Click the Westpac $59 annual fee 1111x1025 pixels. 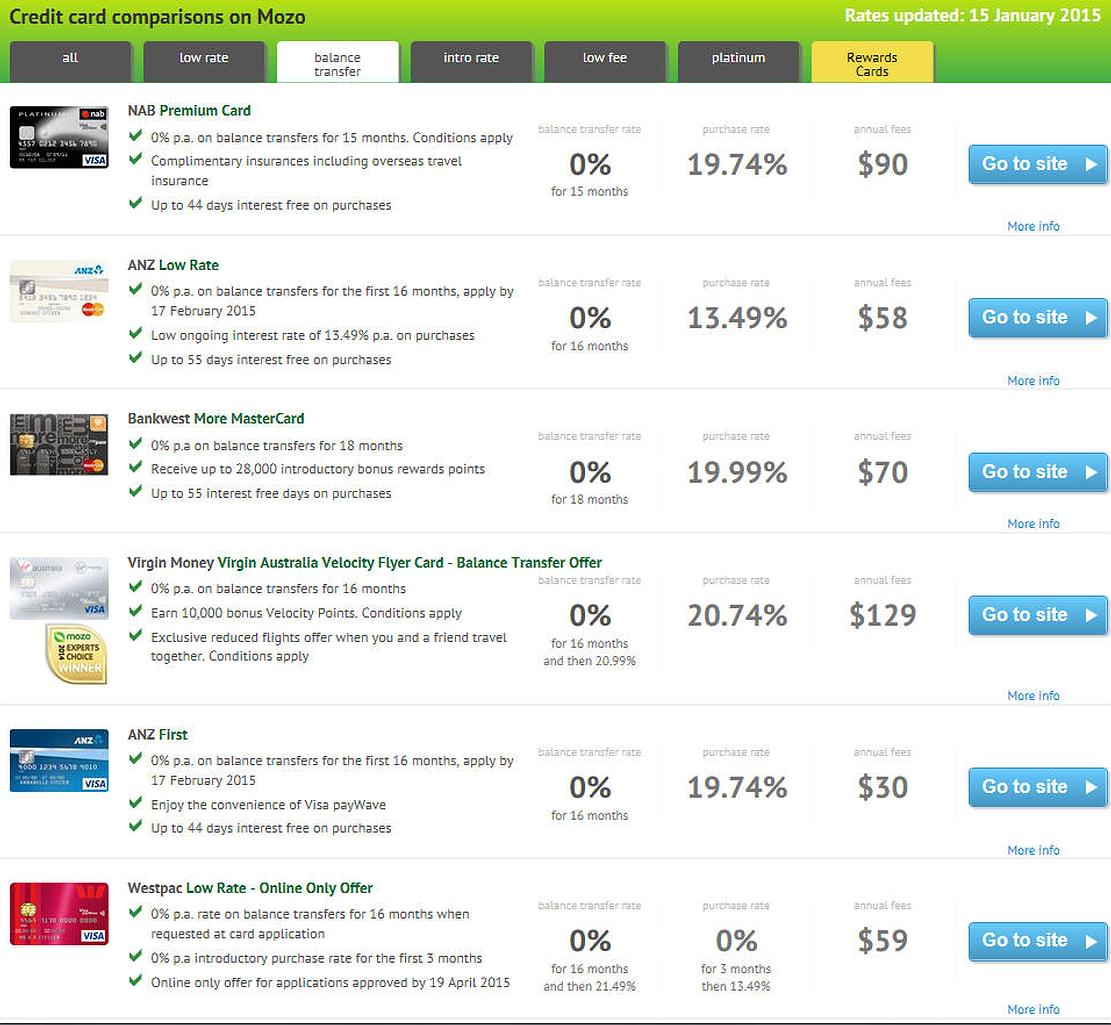883,941
